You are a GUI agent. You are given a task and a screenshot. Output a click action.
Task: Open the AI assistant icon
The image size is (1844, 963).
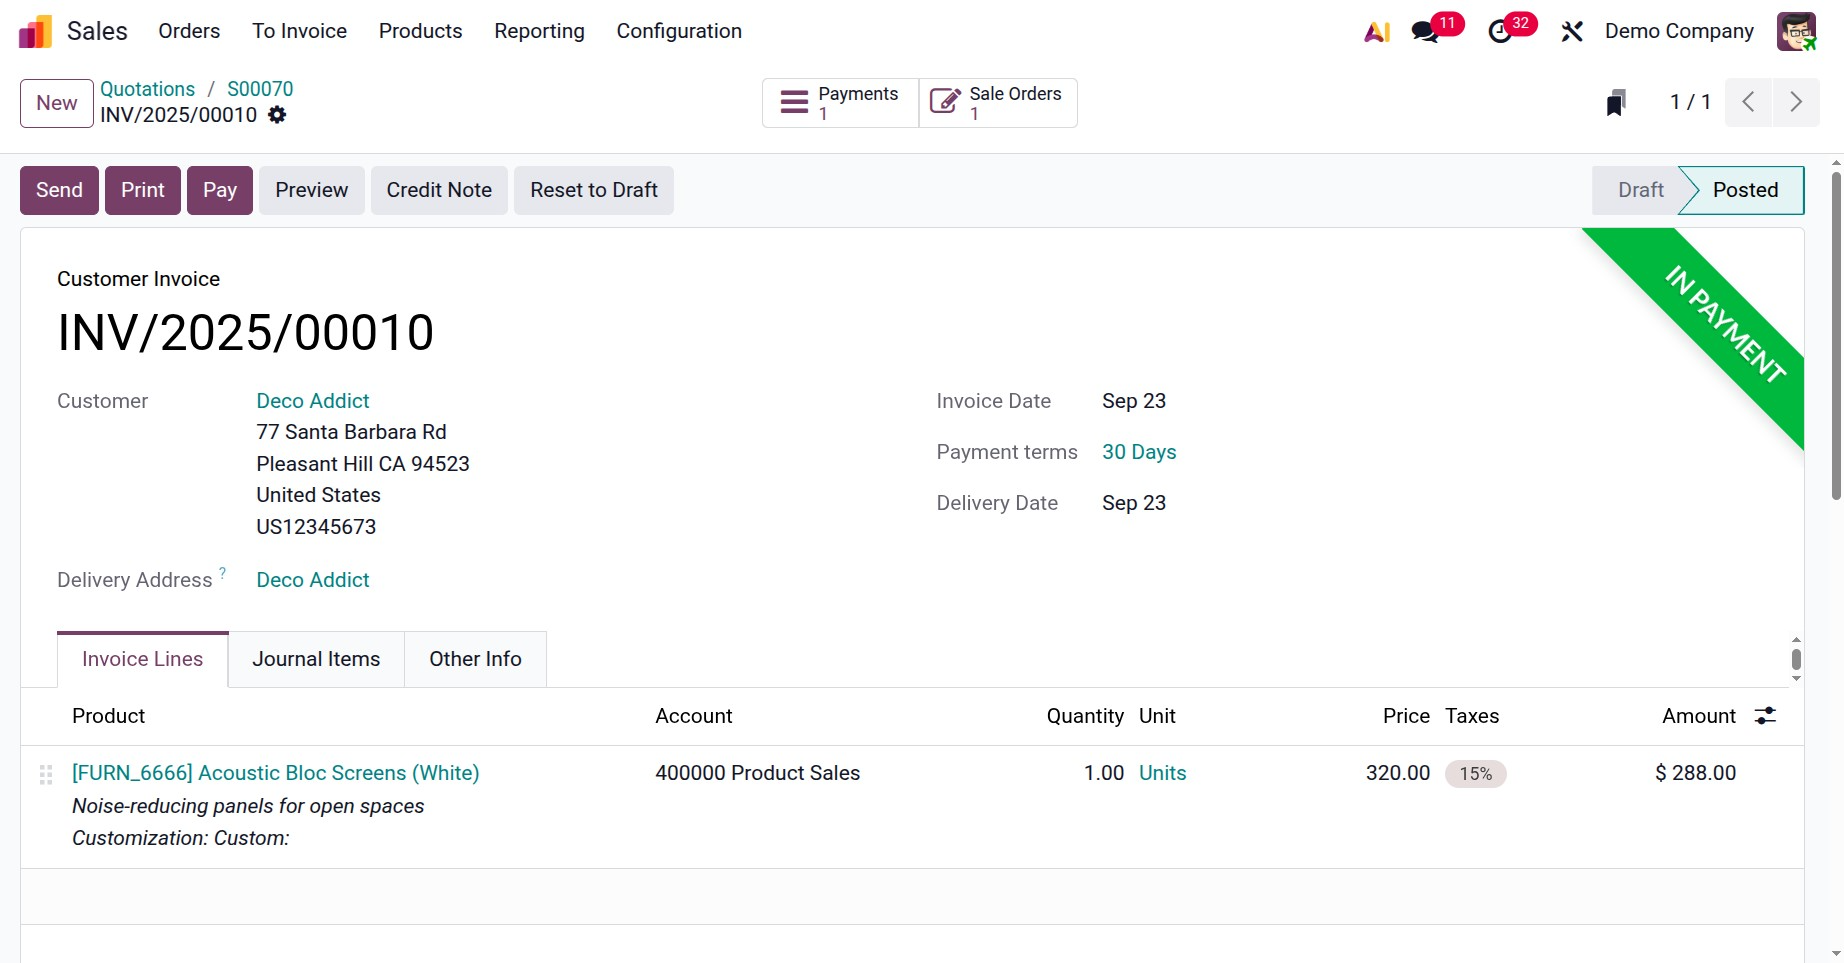click(x=1377, y=32)
